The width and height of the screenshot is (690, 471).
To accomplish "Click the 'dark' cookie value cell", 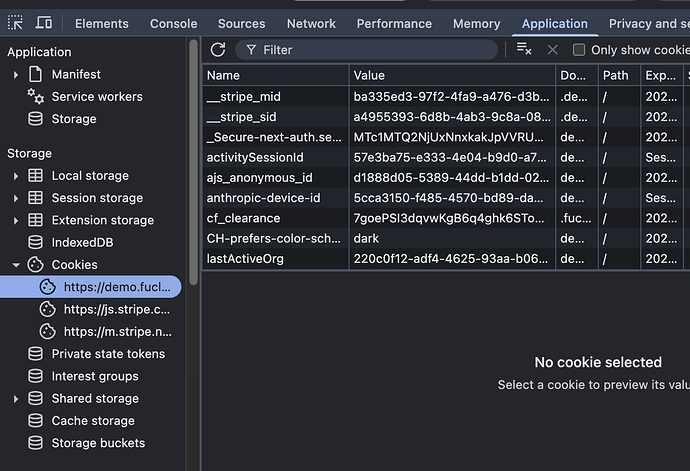I will [x=452, y=238].
